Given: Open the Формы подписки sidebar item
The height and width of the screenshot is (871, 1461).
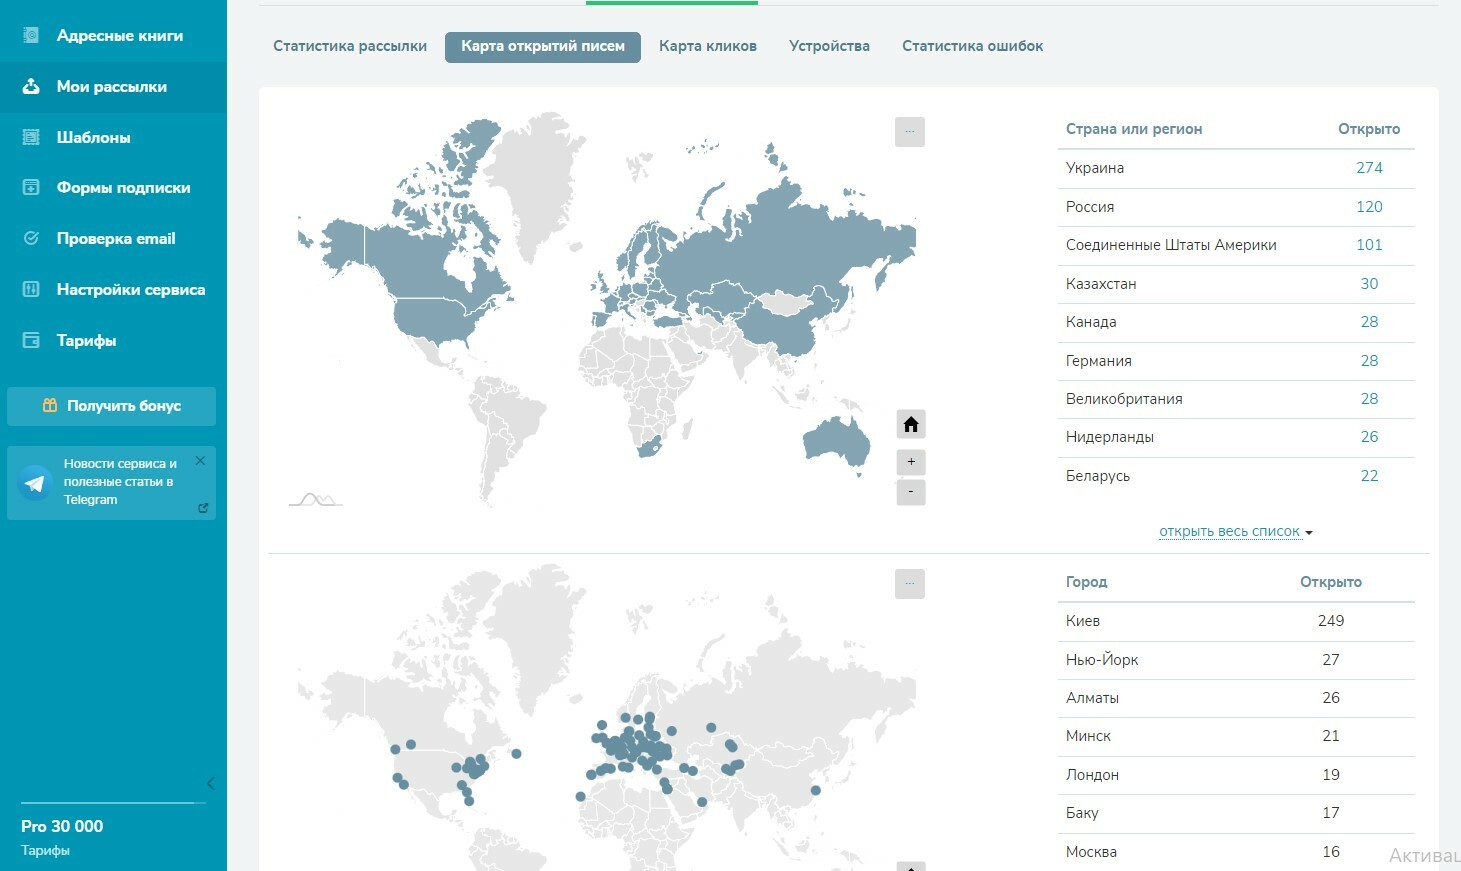Looking at the screenshot, I should [x=122, y=188].
